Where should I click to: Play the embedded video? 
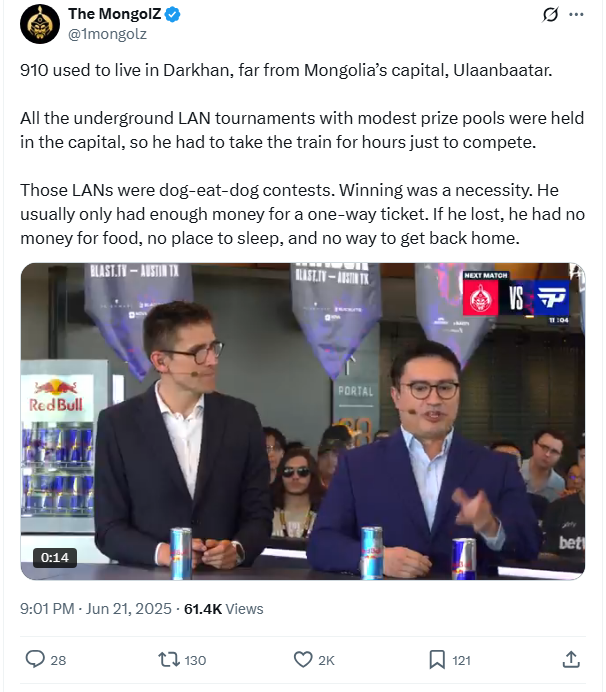[303, 421]
